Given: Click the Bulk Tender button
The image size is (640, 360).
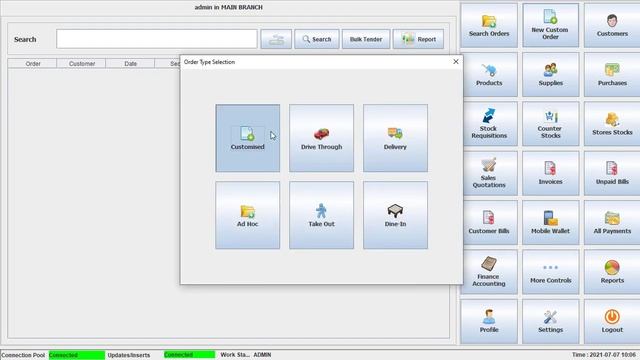Looking at the screenshot, I should [x=366, y=39].
